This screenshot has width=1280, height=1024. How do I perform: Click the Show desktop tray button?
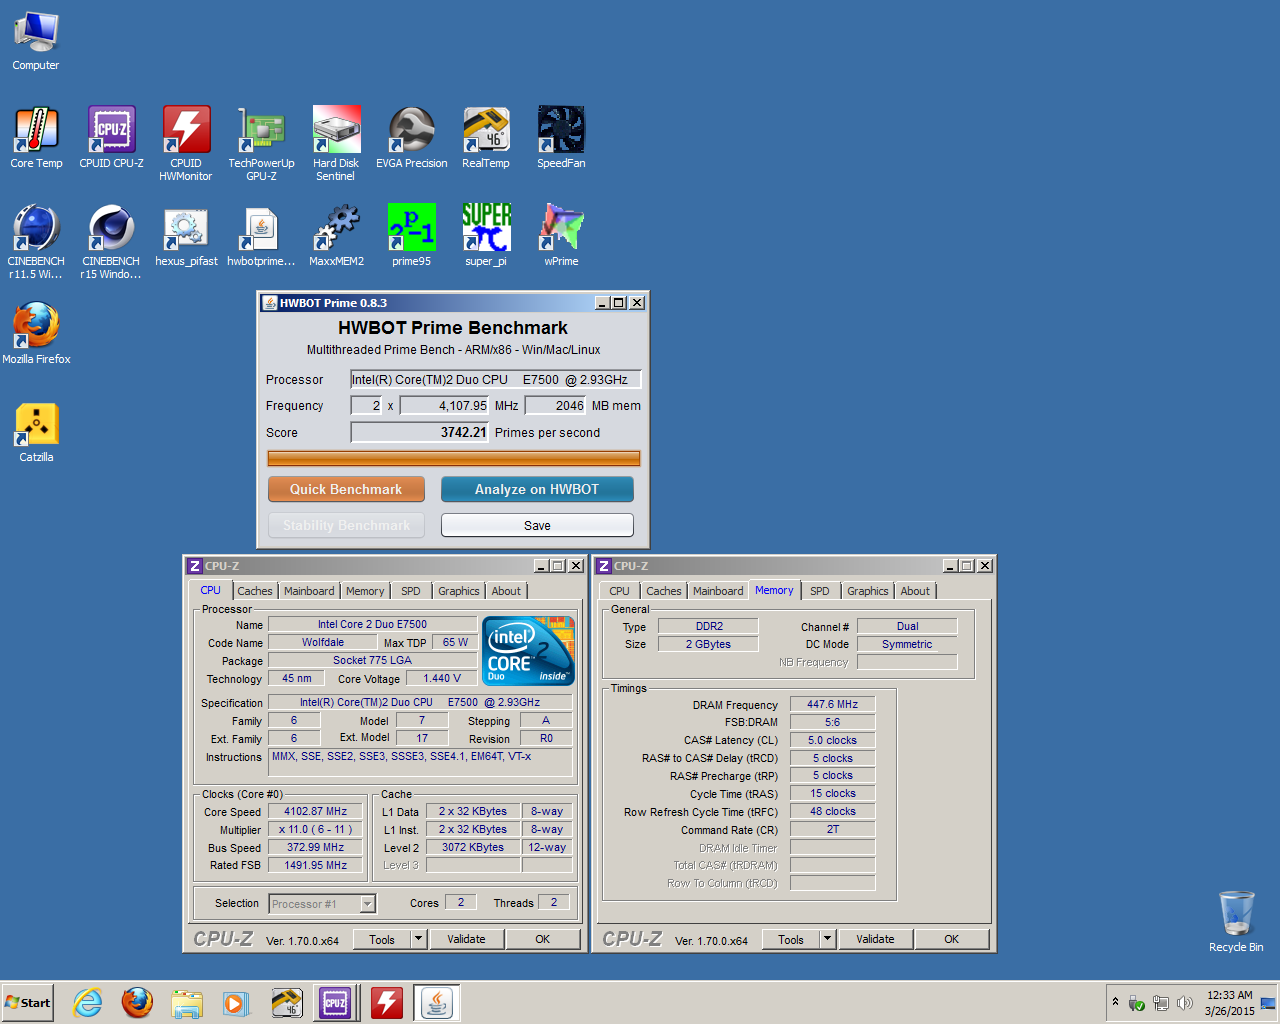1269,1003
